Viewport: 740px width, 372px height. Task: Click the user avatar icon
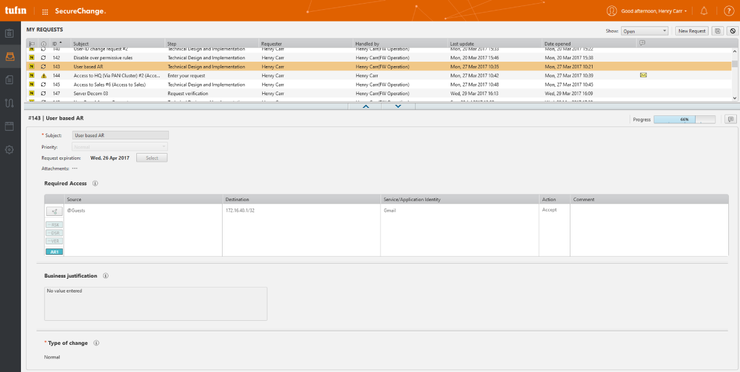612,11
